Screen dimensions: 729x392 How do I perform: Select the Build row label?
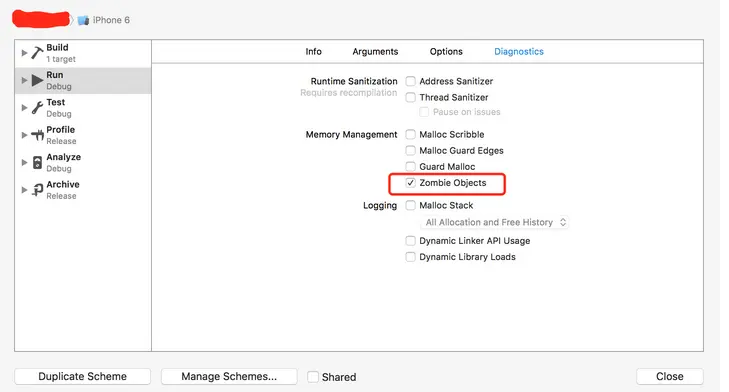pyautogui.click(x=57, y=47)
